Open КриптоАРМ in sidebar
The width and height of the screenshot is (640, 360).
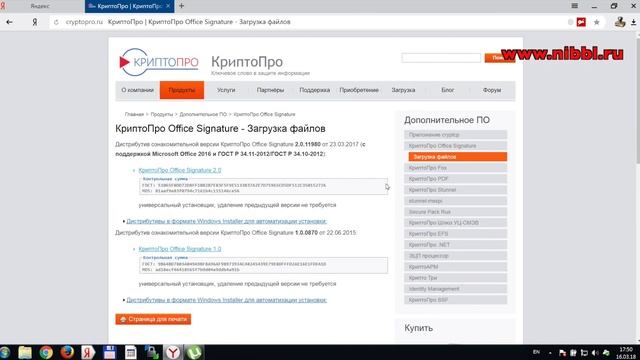click(456, 267)
